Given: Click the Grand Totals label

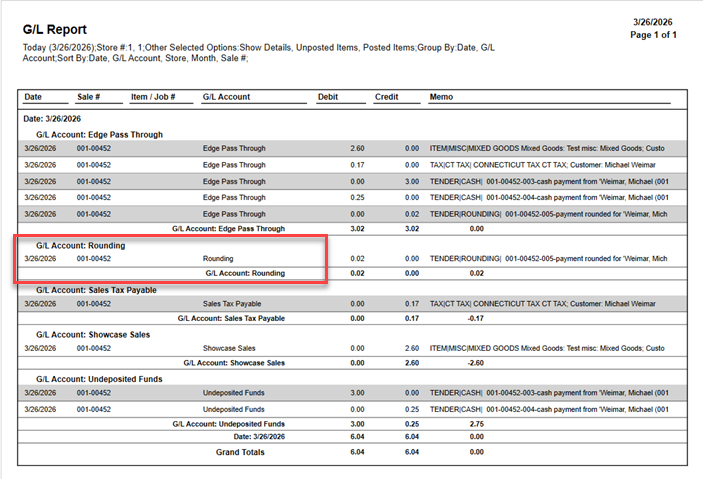Looking at the screenshot, I should (242, 452).
